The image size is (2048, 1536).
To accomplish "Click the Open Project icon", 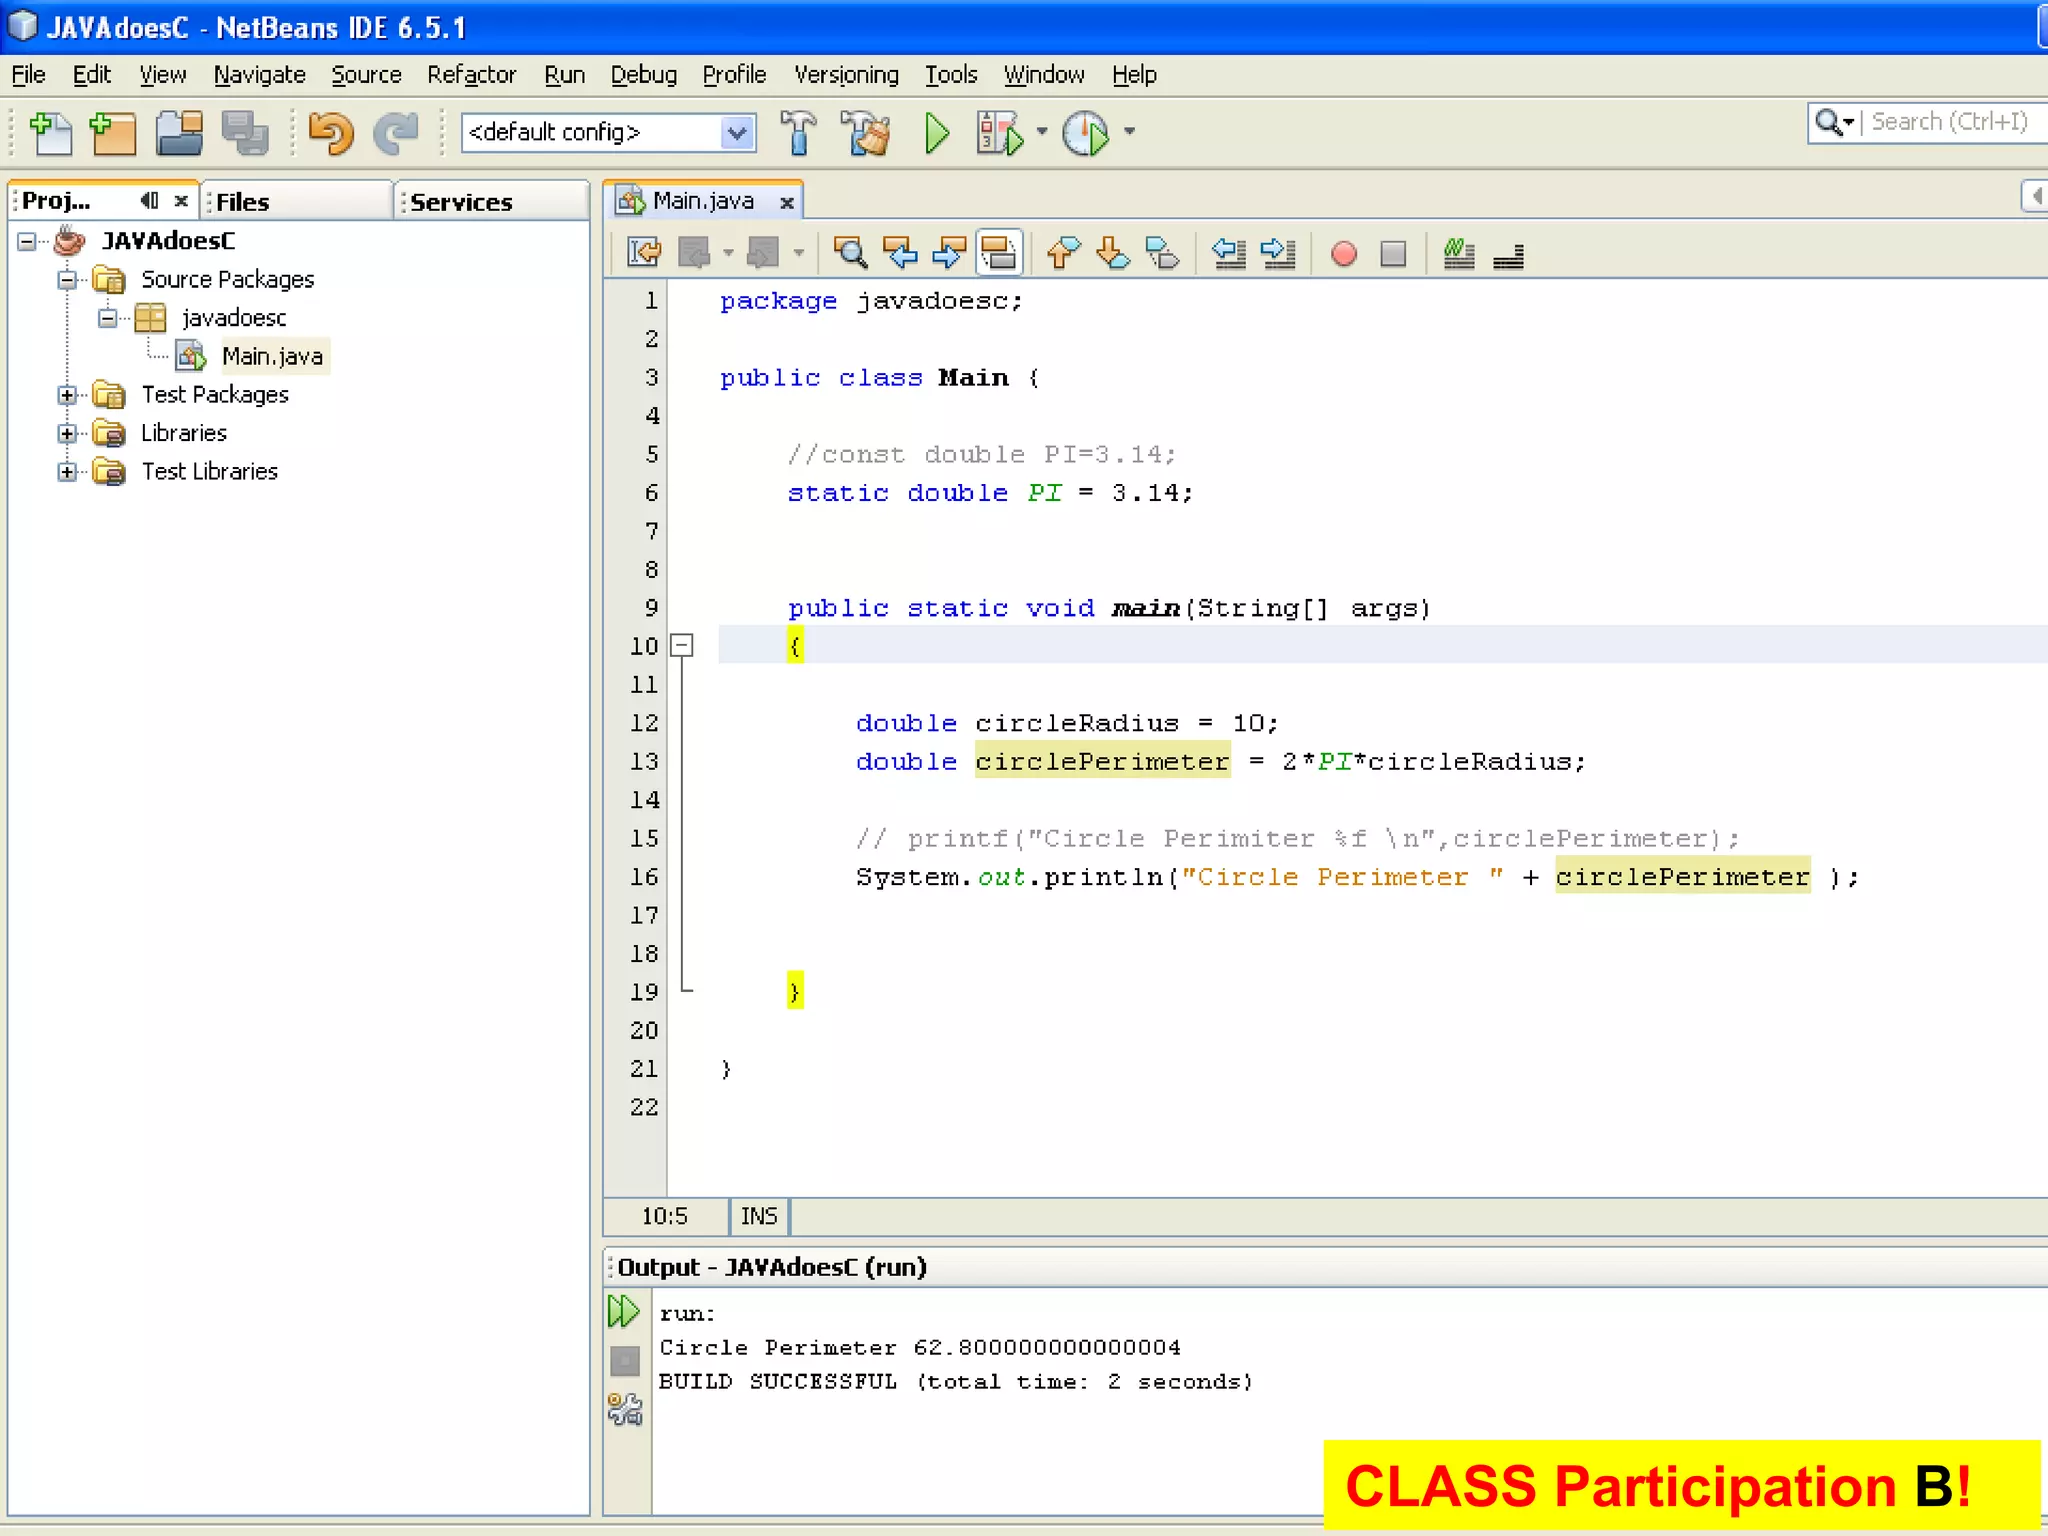I will [x=180, y=133].
